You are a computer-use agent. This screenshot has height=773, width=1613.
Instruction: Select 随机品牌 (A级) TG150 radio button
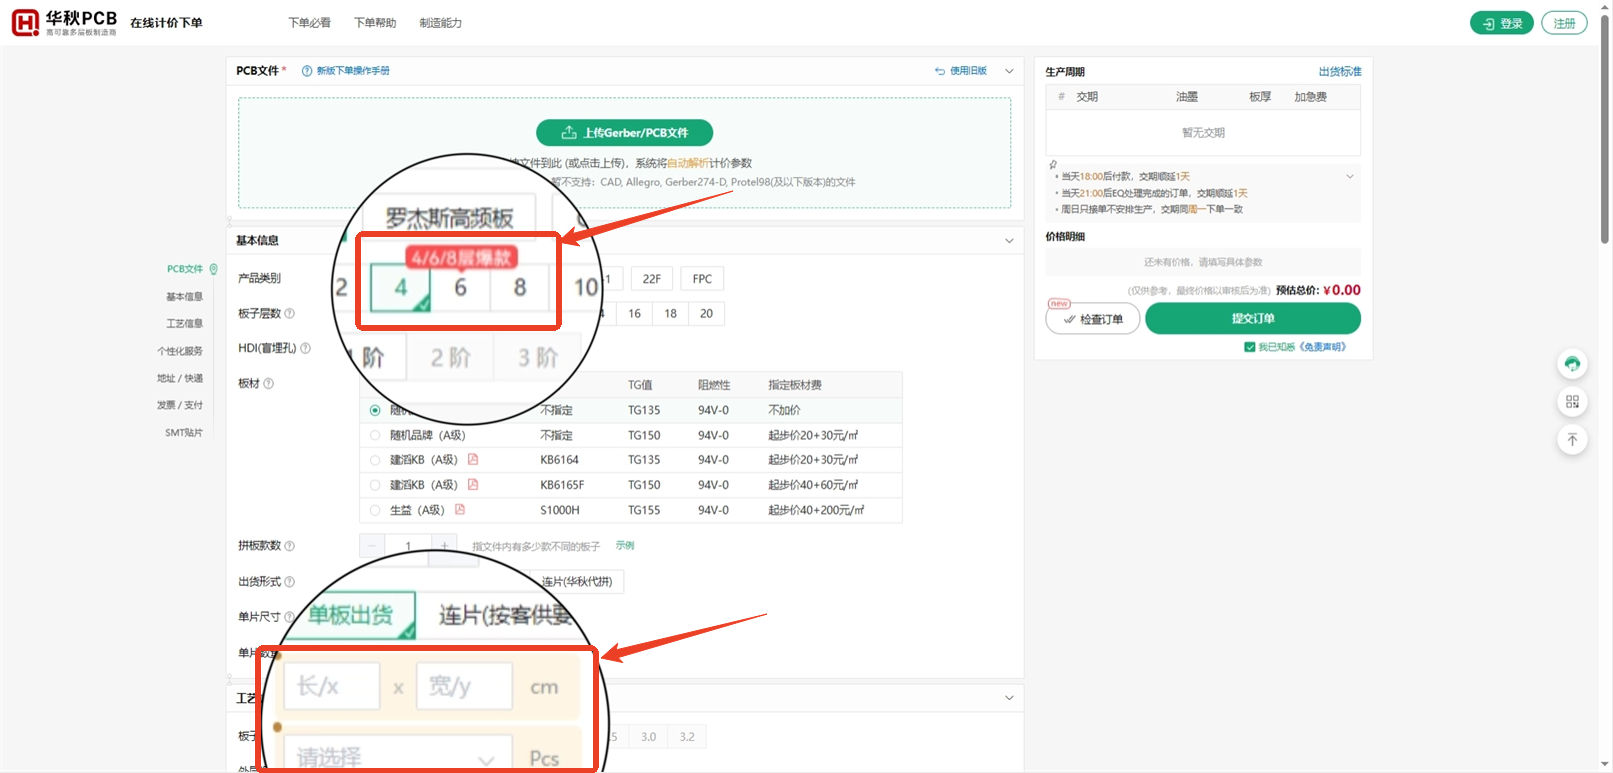(x=375, y=436)
